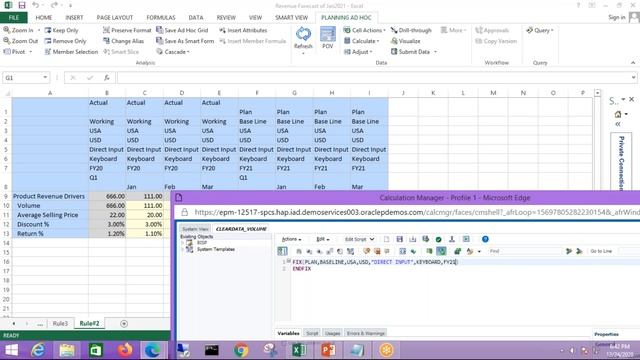Click the new document icon in Calculation Manager toolbar
The height and width of the screenshot is (360, 640).
387,239
